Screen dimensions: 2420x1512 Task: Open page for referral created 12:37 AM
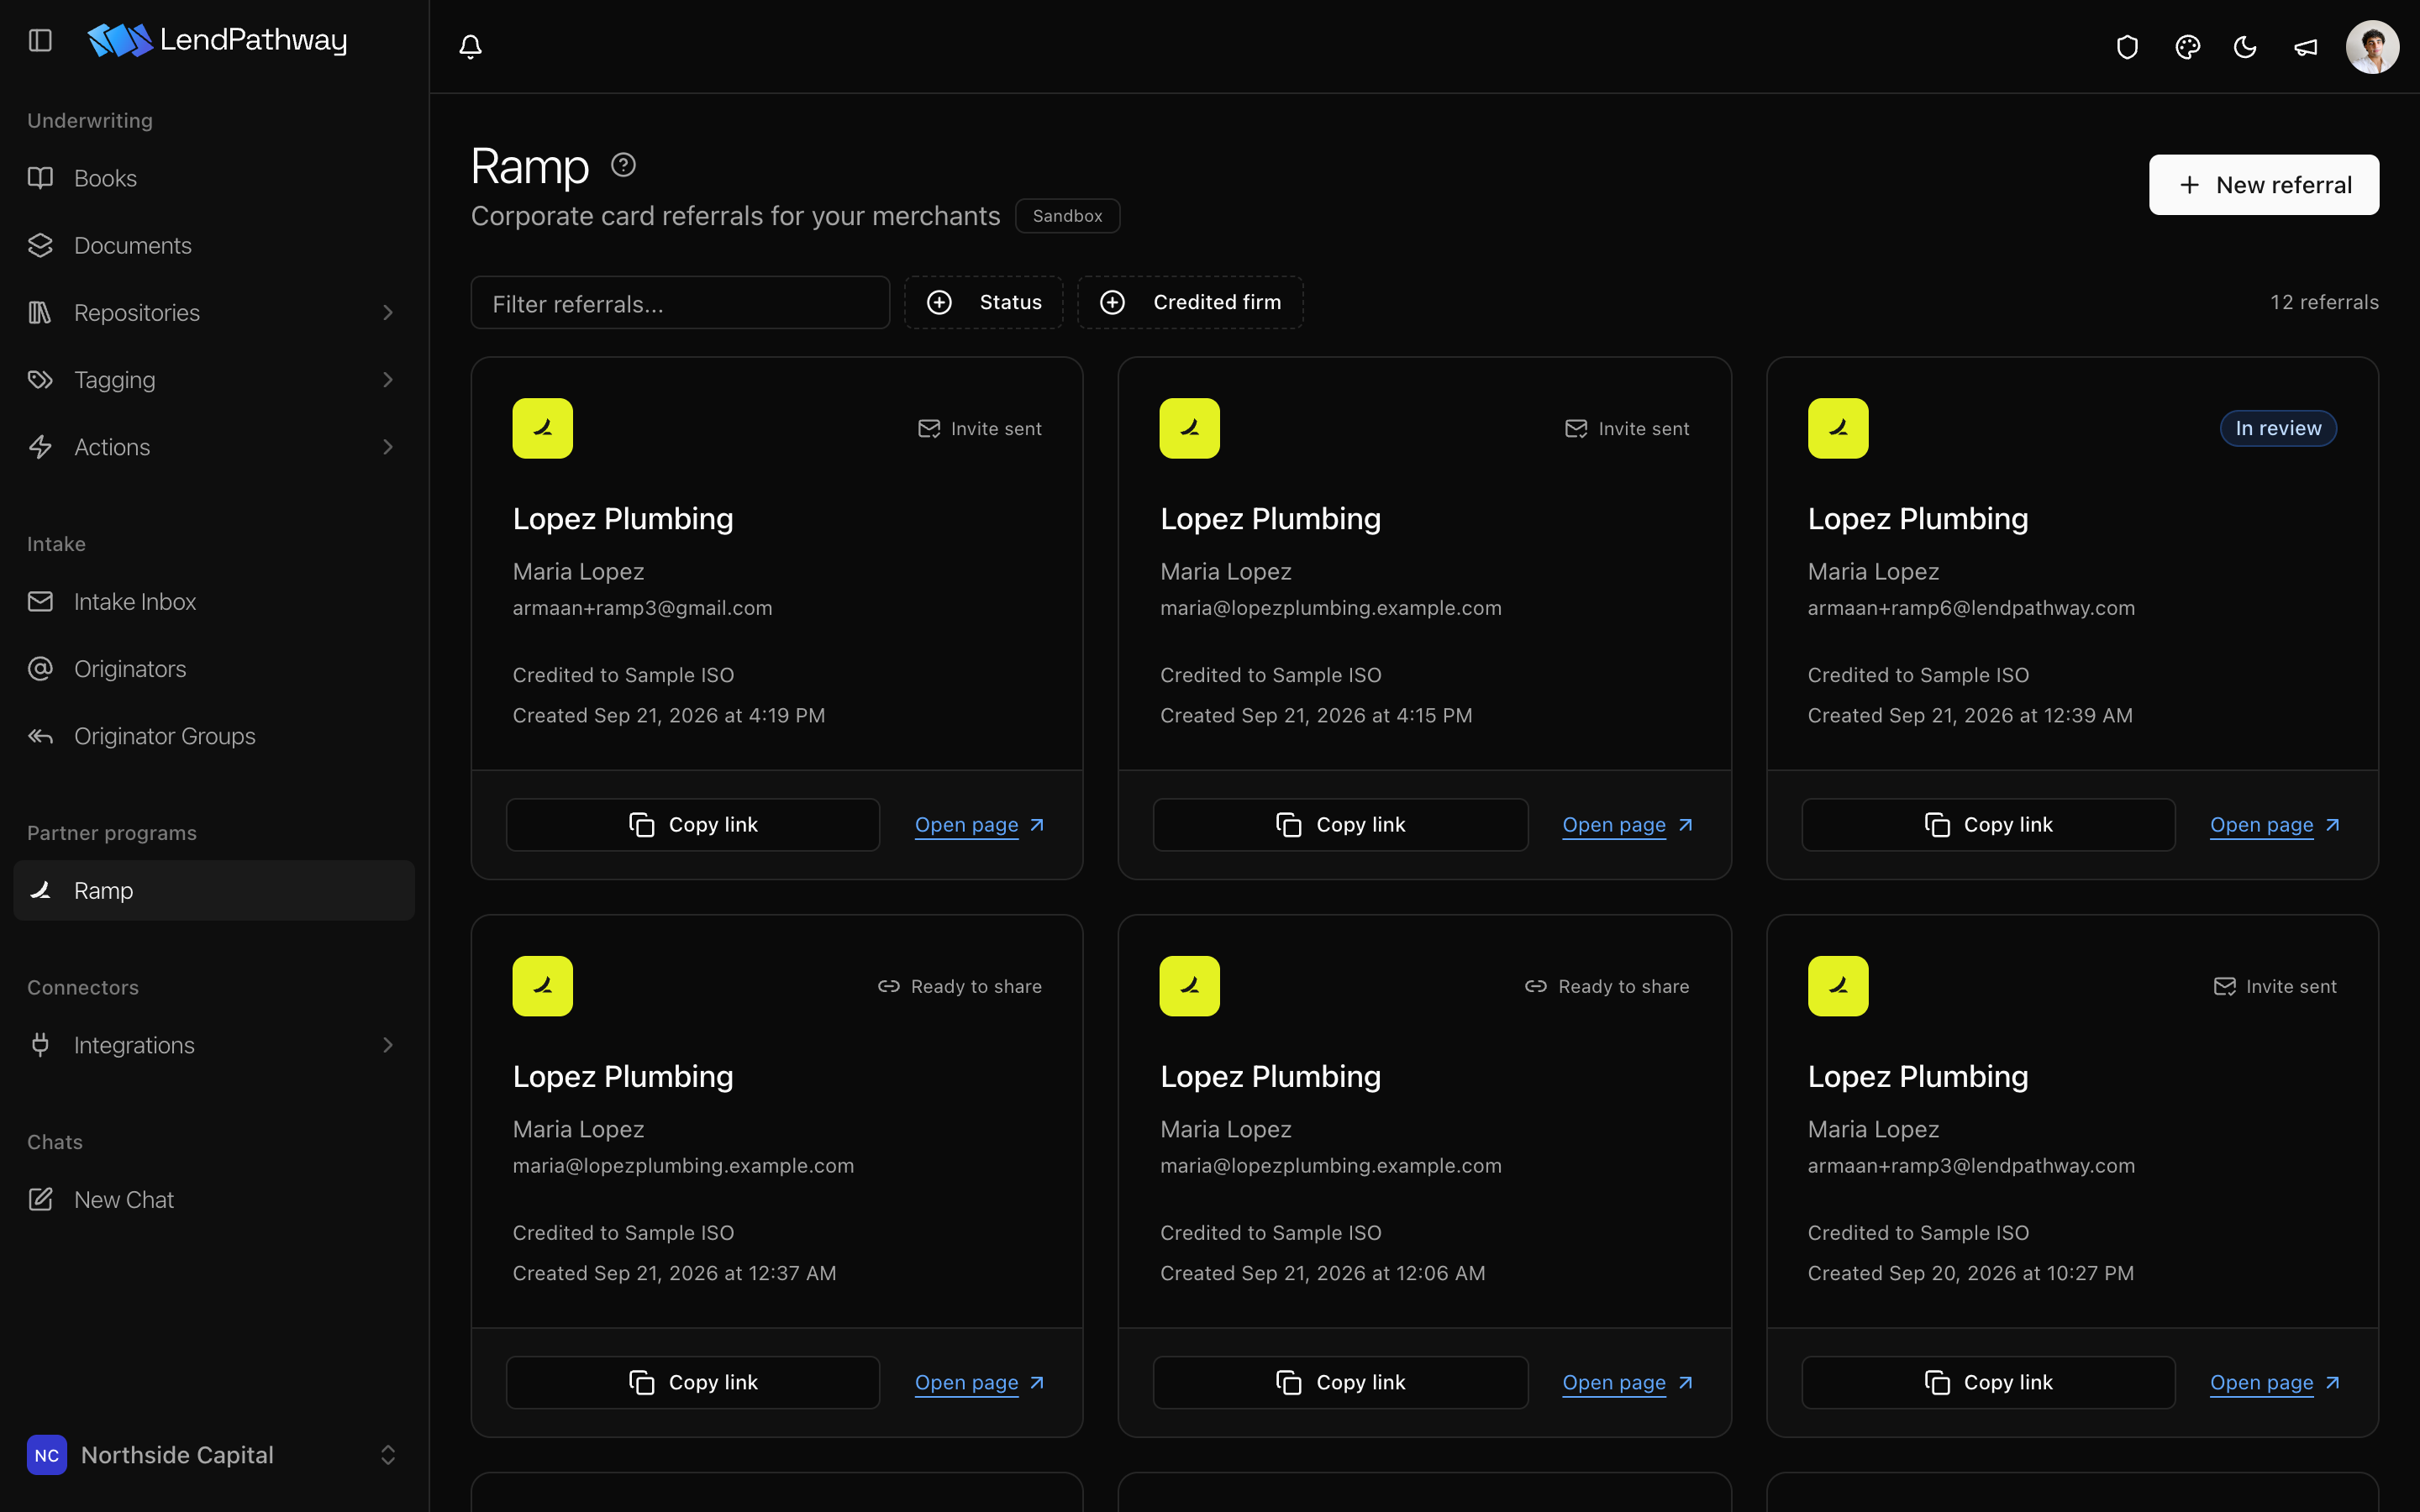click(980, 1383)
